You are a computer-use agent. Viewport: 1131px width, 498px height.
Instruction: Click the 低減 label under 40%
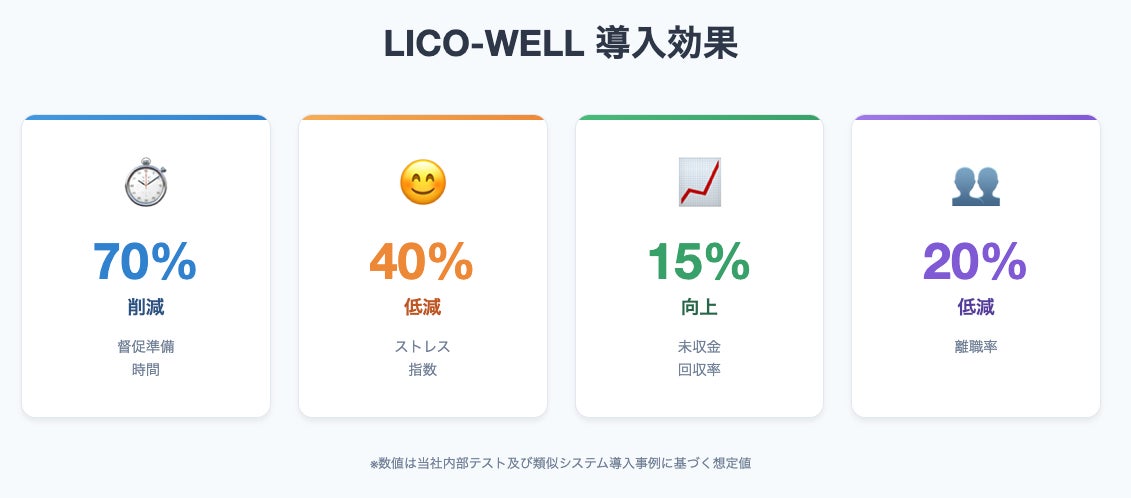click(x=422, y=307)
